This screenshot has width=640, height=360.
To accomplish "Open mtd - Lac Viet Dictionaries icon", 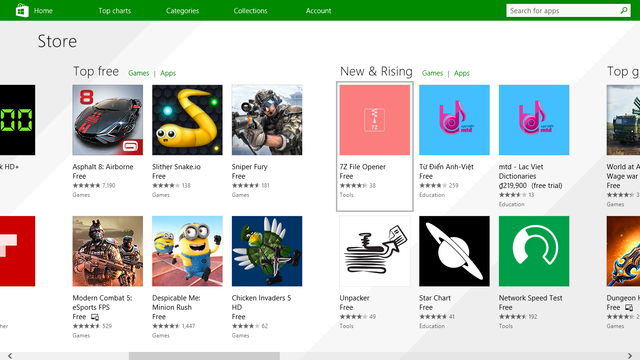I will [x=534, y=120].
